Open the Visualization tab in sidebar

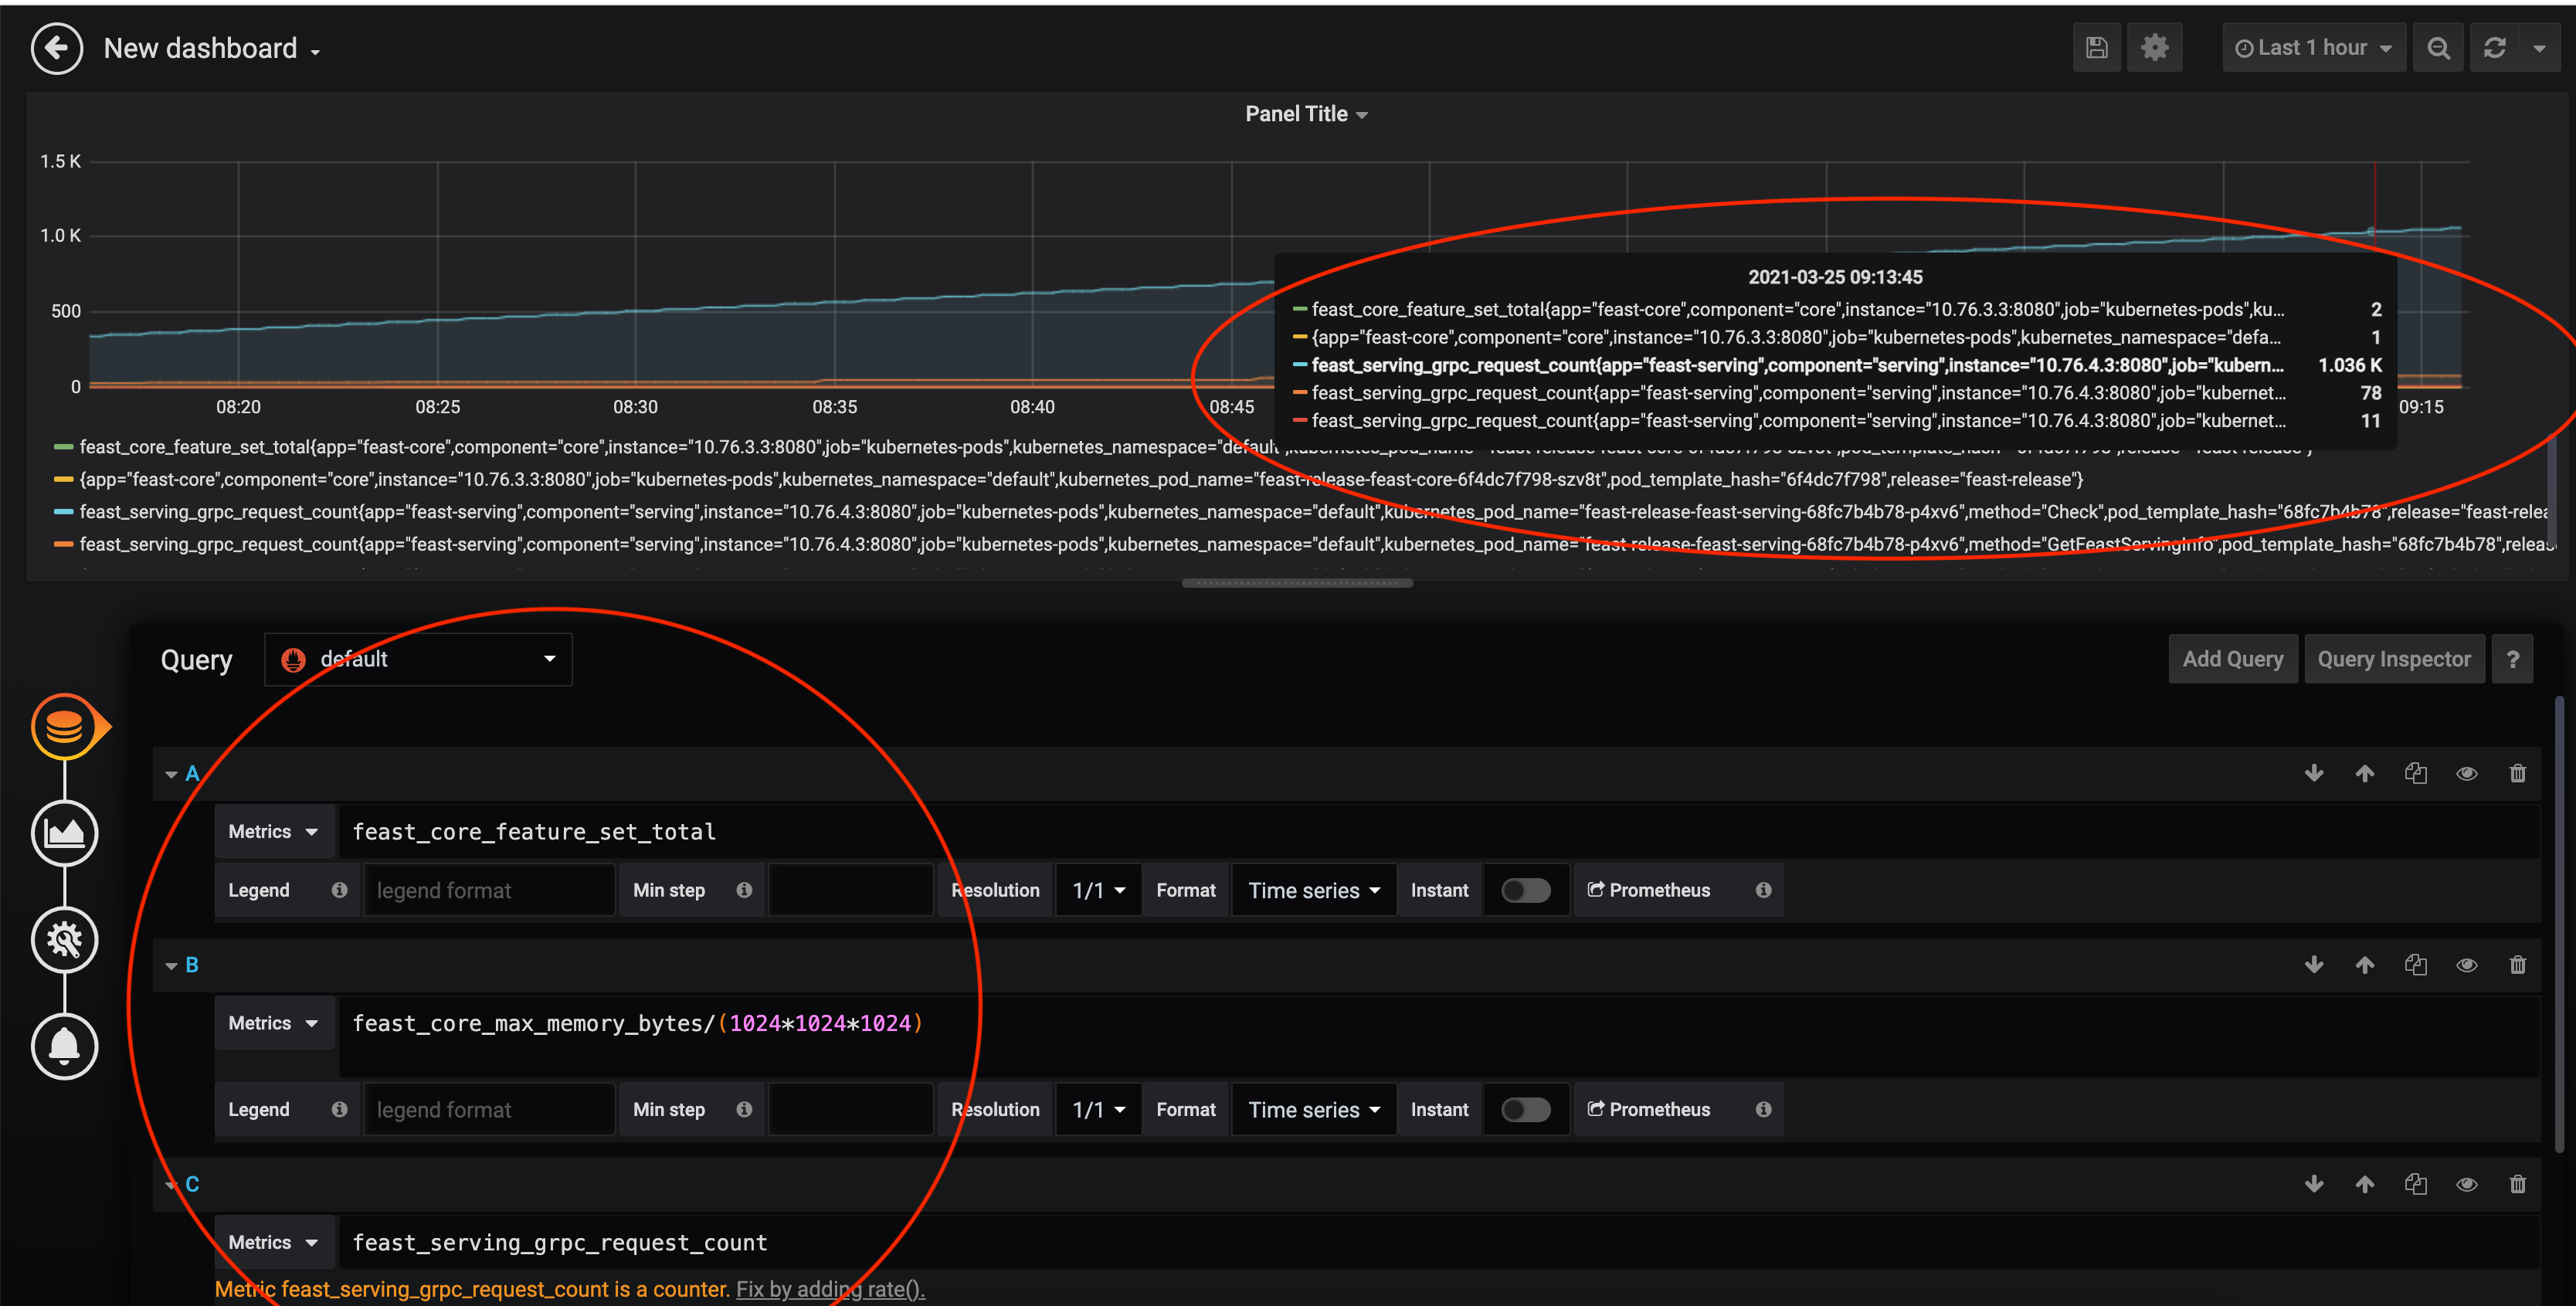64,833
